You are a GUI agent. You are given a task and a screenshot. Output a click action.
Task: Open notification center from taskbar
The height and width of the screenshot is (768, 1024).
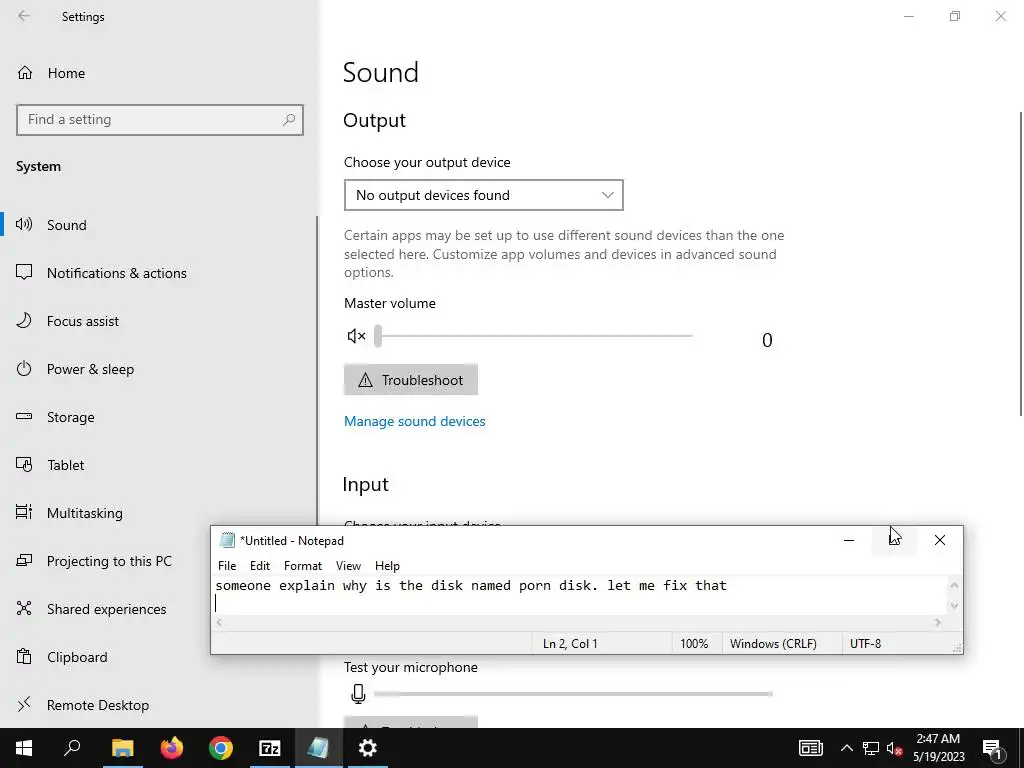[x=993, y=748]
